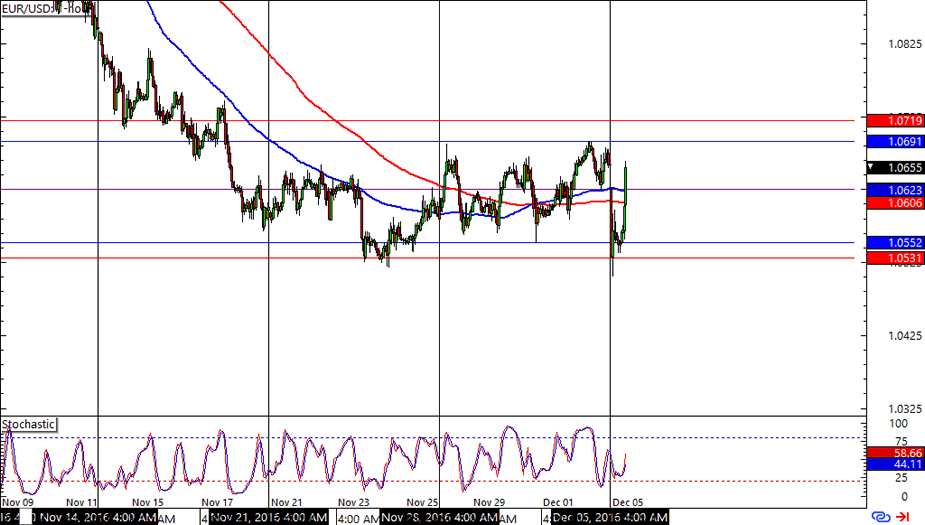Click the Nov 17 date axis label

pyautogui.click(x=217, y=503)
